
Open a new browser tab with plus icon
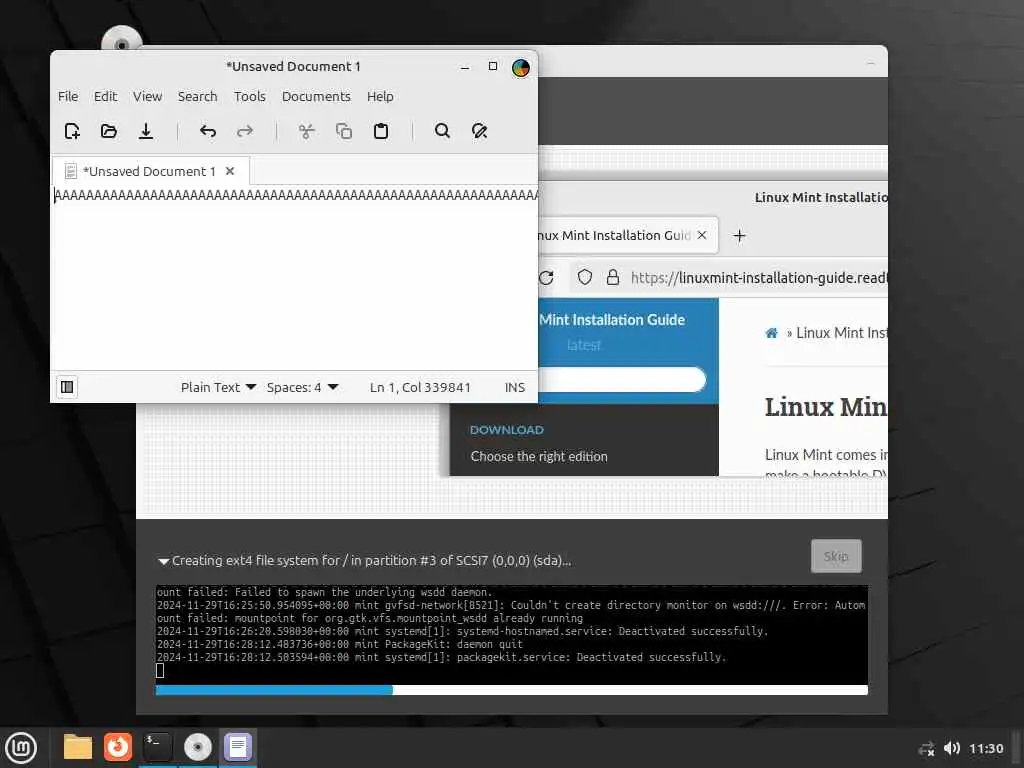(739, 236)
